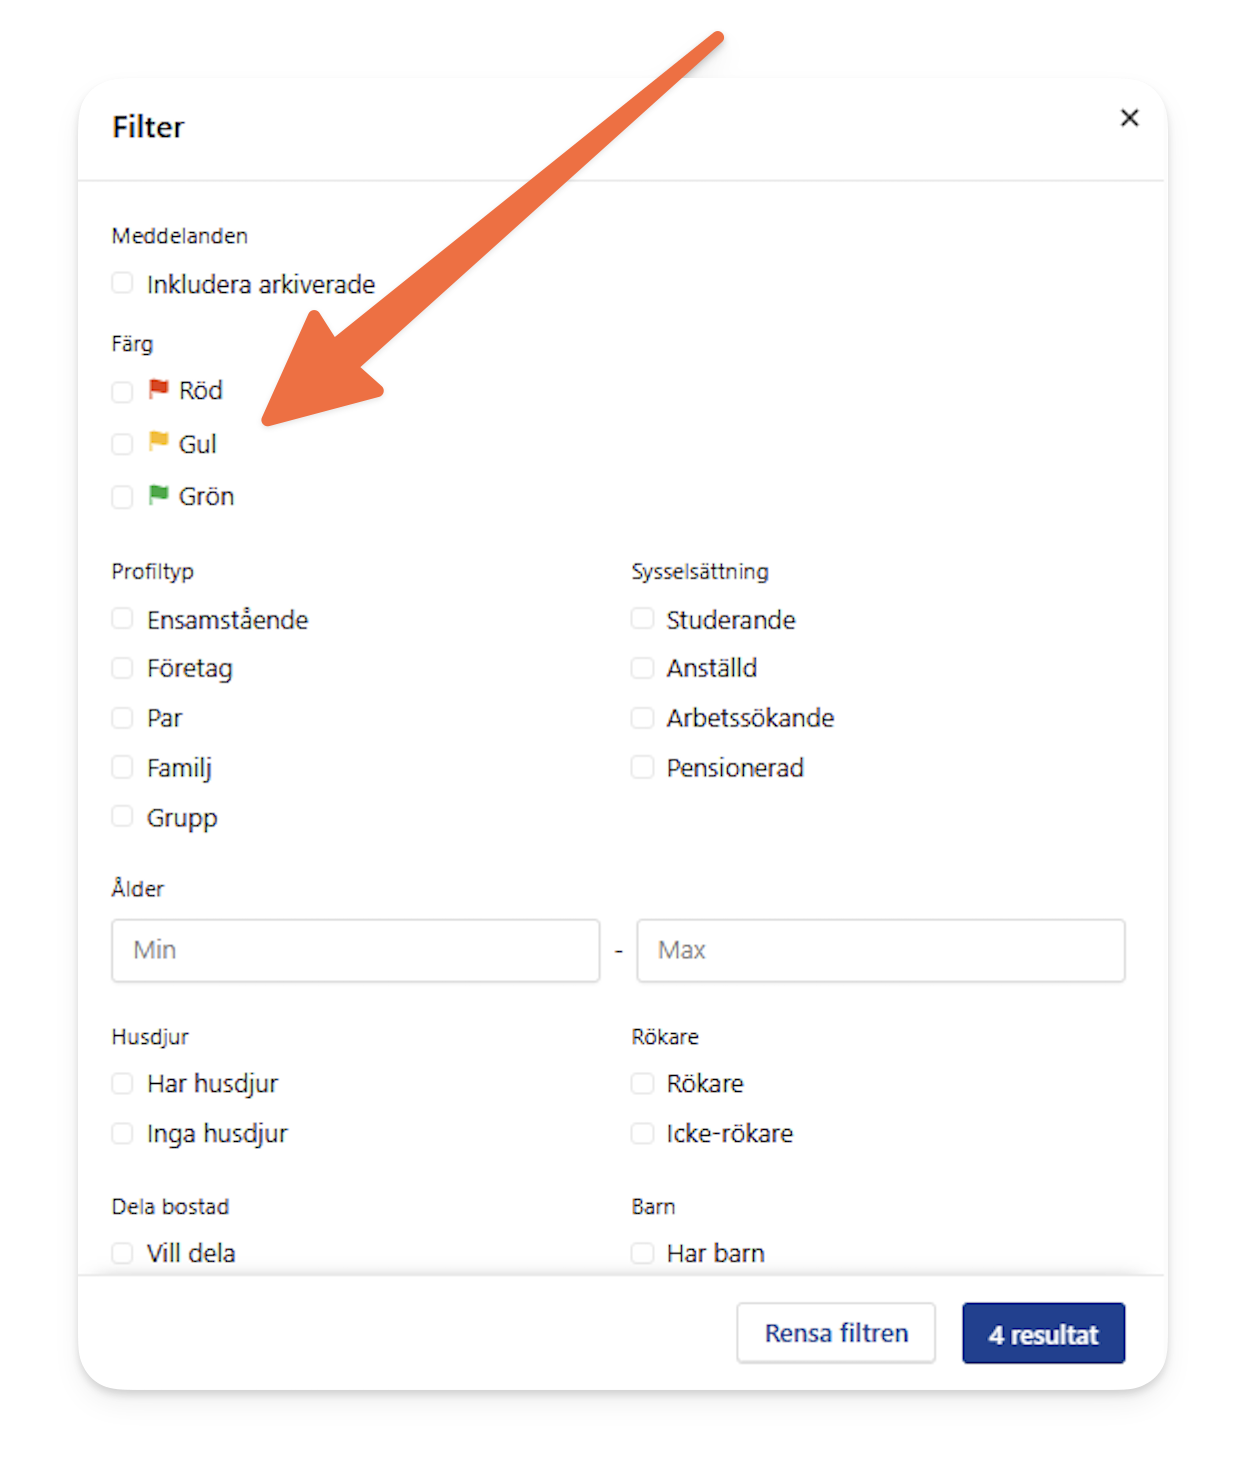
Task: Check the Har husdjur option
Action: (122, 1083)
